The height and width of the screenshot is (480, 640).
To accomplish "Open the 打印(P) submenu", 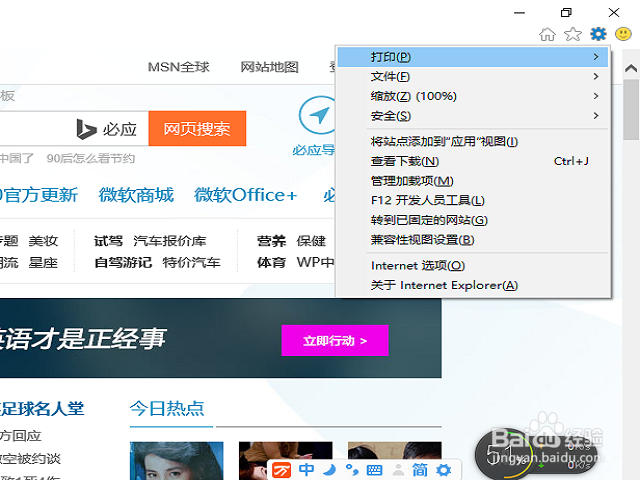I will tap(473, 57).
